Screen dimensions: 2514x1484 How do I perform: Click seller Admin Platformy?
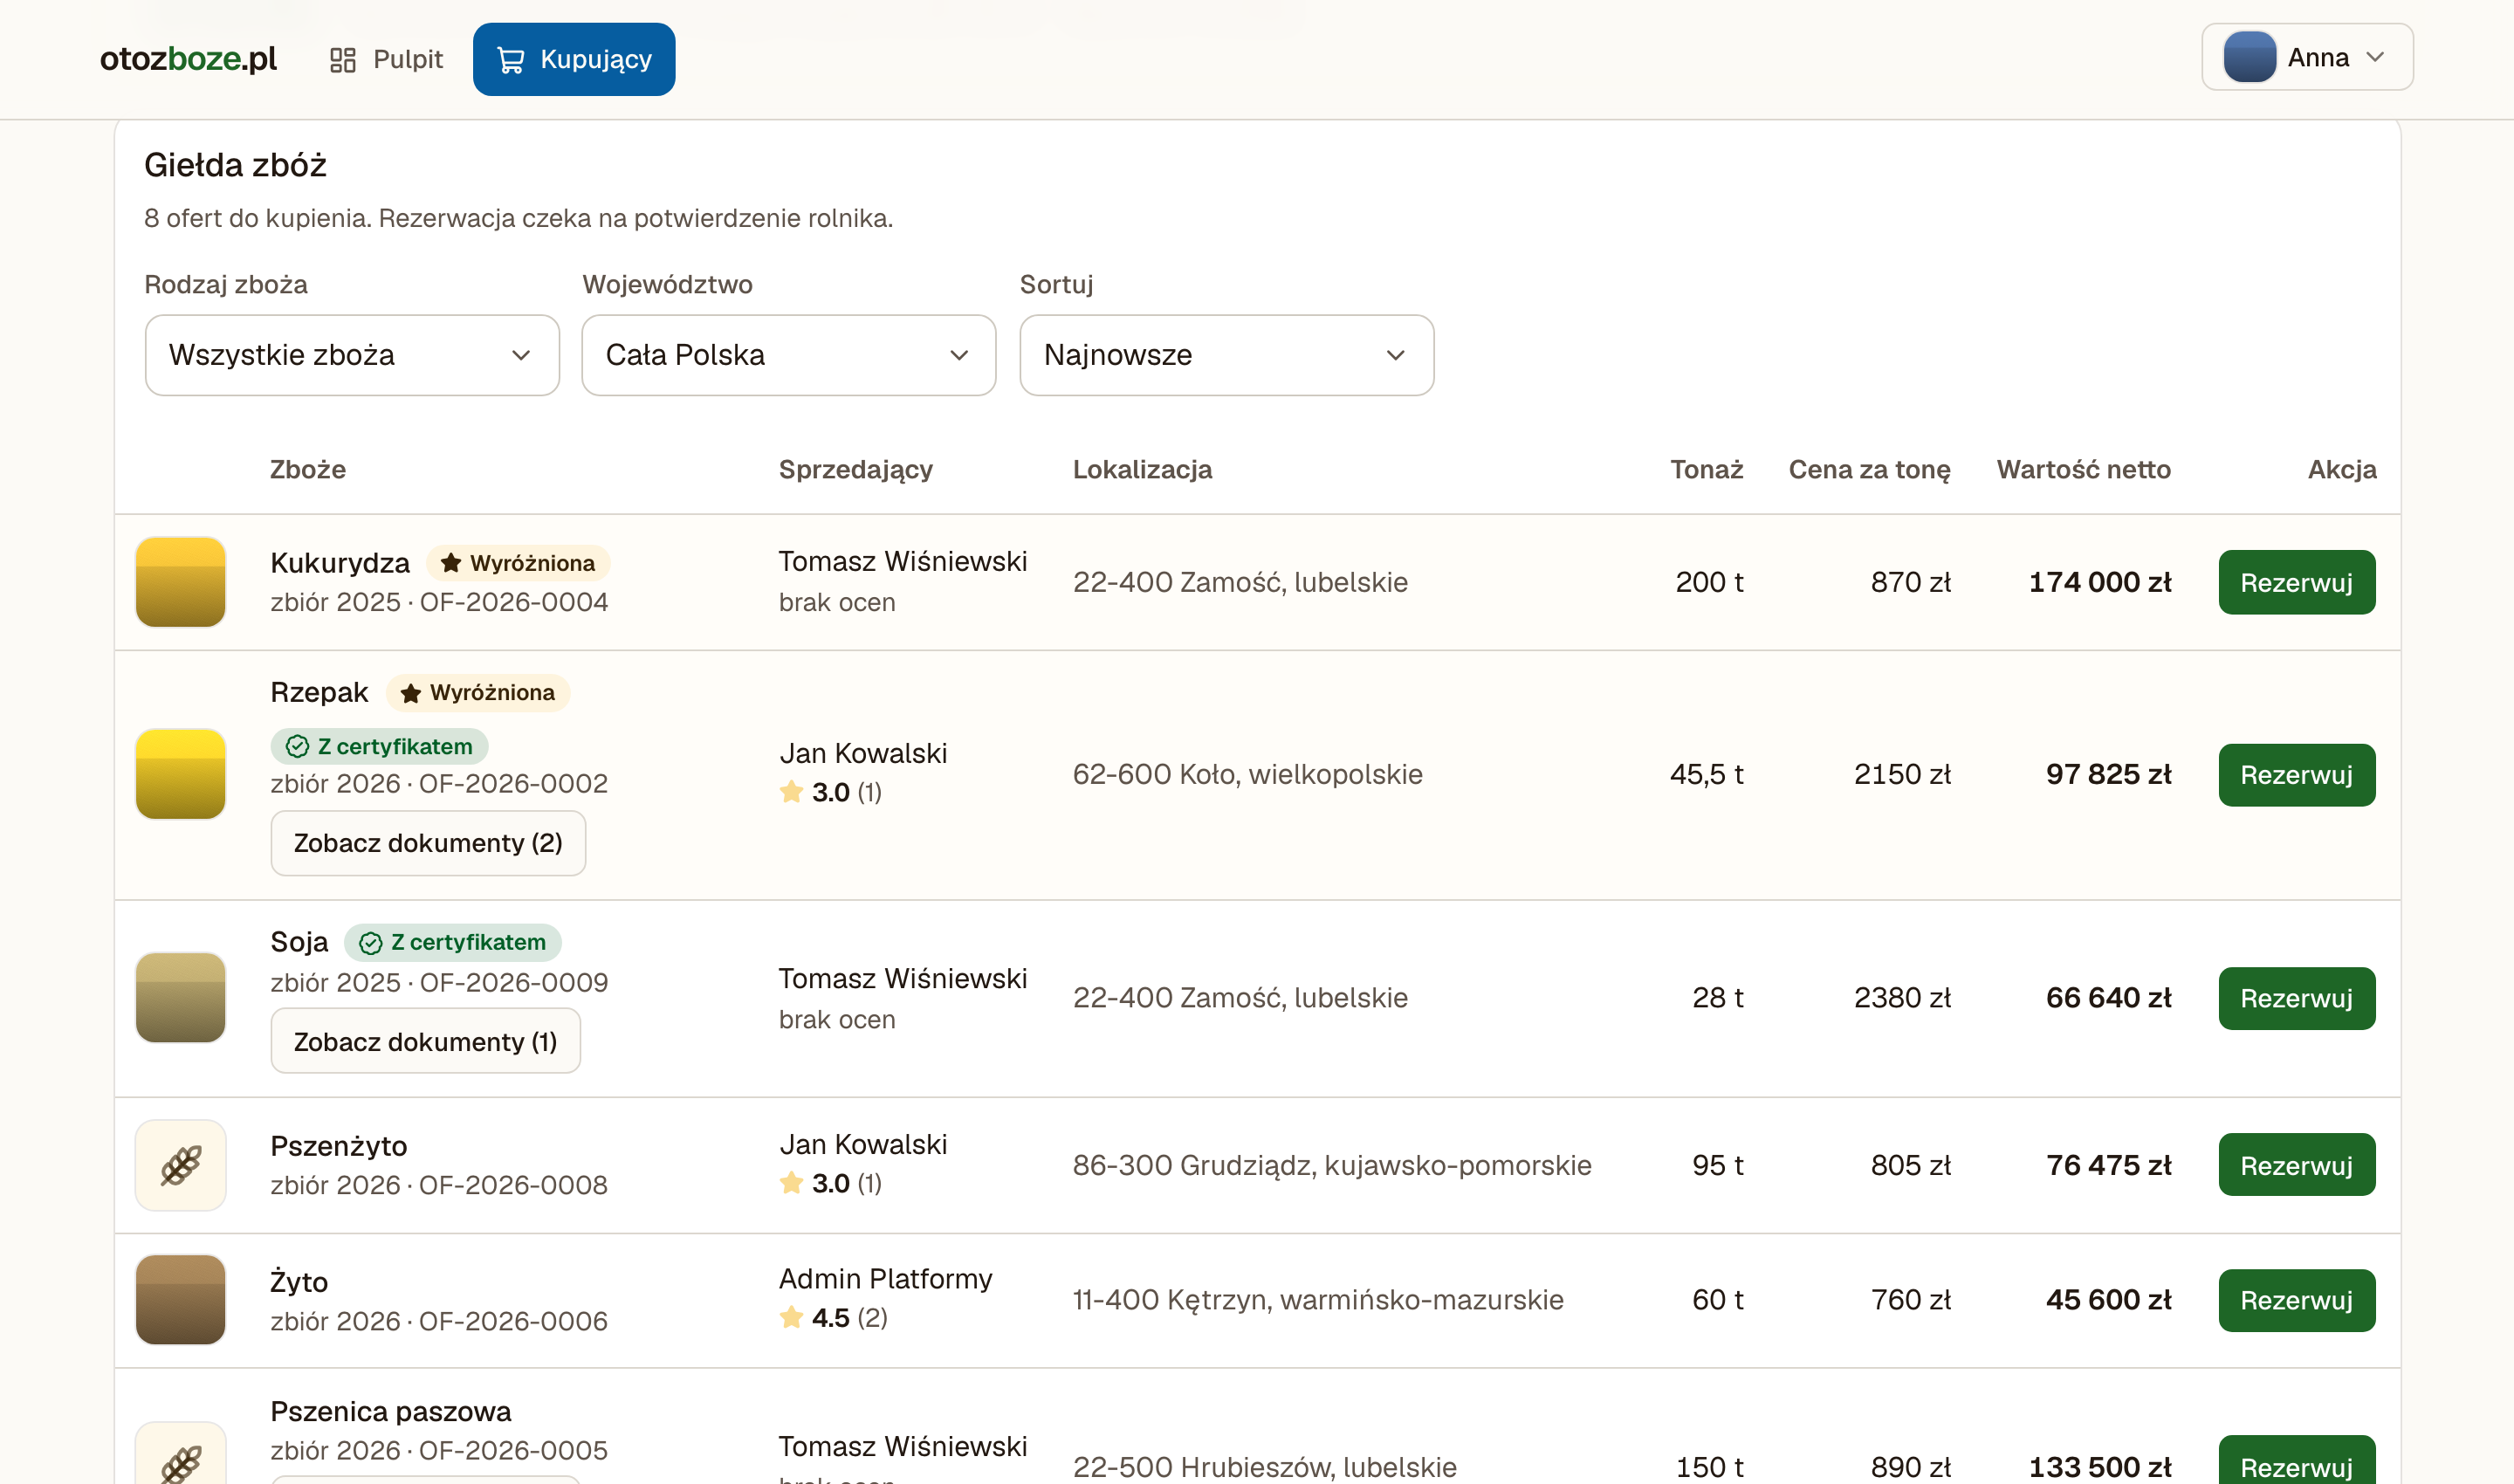pos(886,1279)
